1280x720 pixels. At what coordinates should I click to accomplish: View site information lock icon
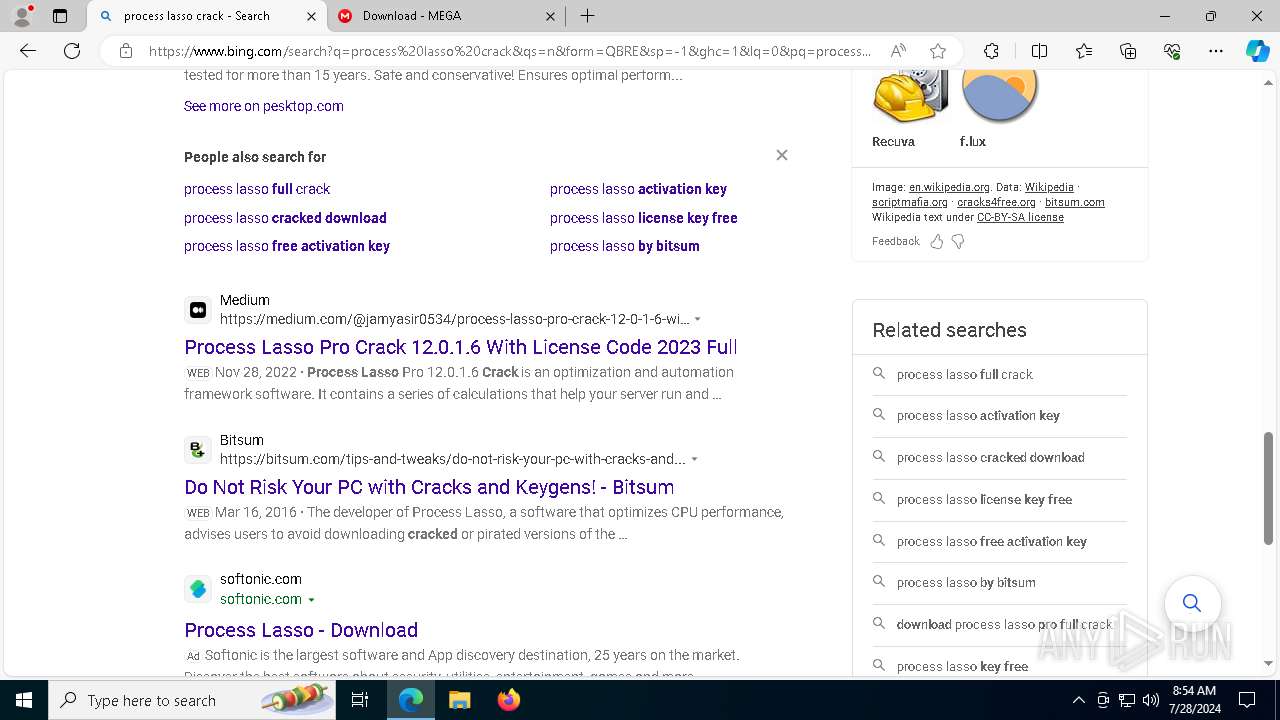point(126,51)
